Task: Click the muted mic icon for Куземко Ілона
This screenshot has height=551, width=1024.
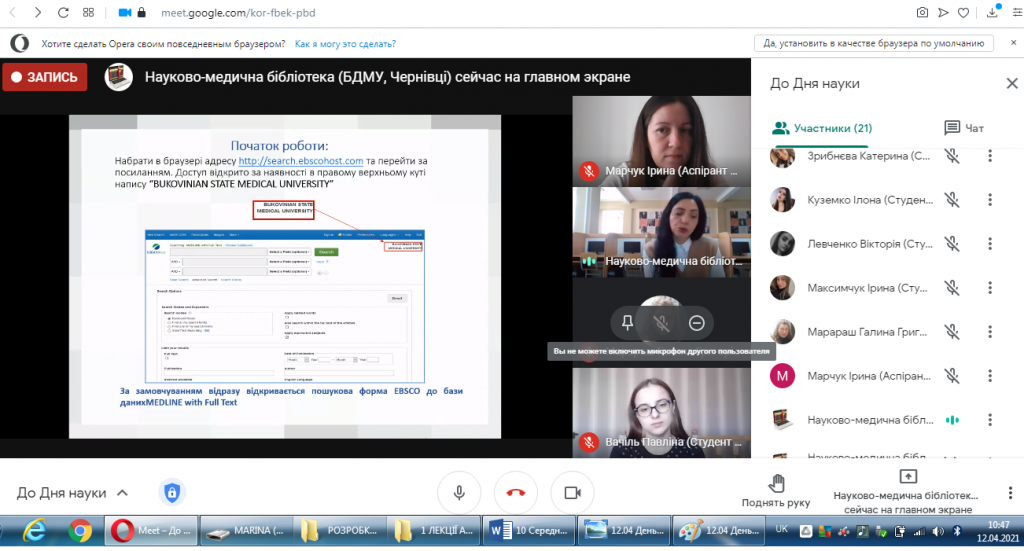Action: point(952,200)
